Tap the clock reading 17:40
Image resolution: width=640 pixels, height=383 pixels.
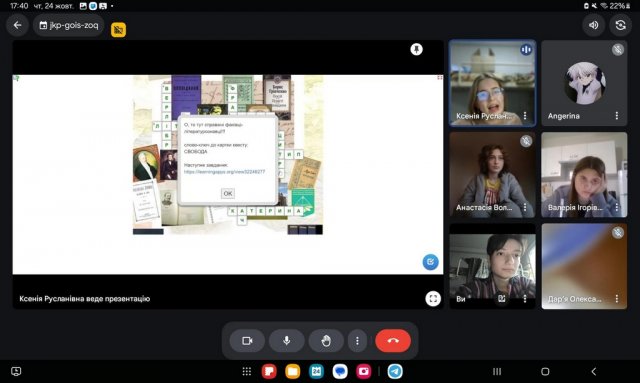tap(19, 6)
